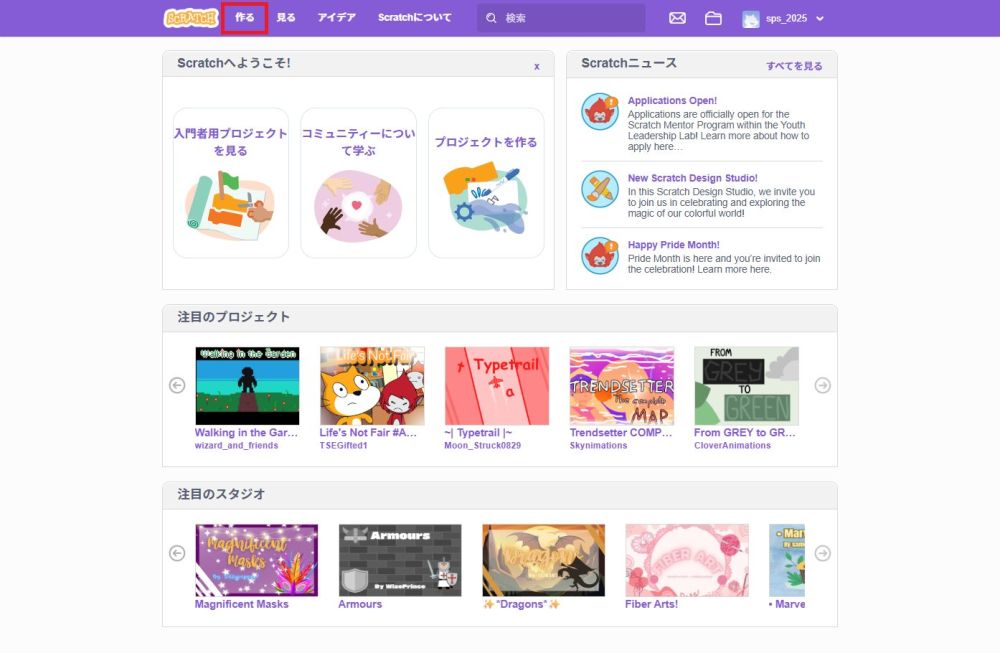Click previous arrow in featured studios

click(x=177, y=553)
